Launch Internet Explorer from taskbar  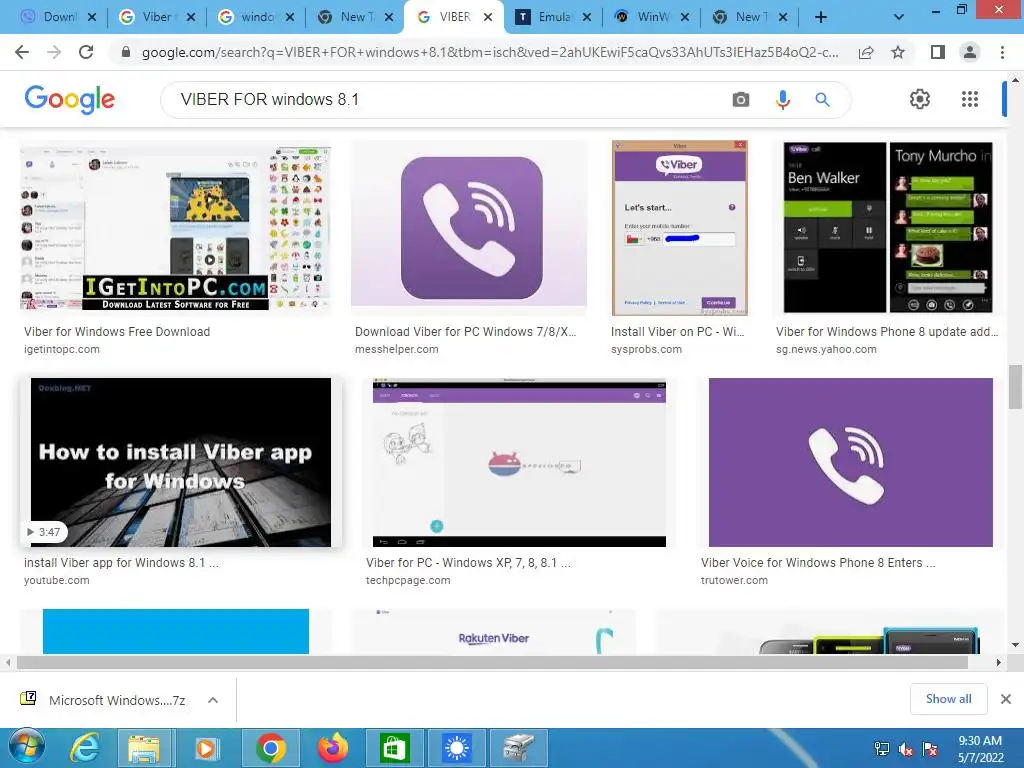85,748
